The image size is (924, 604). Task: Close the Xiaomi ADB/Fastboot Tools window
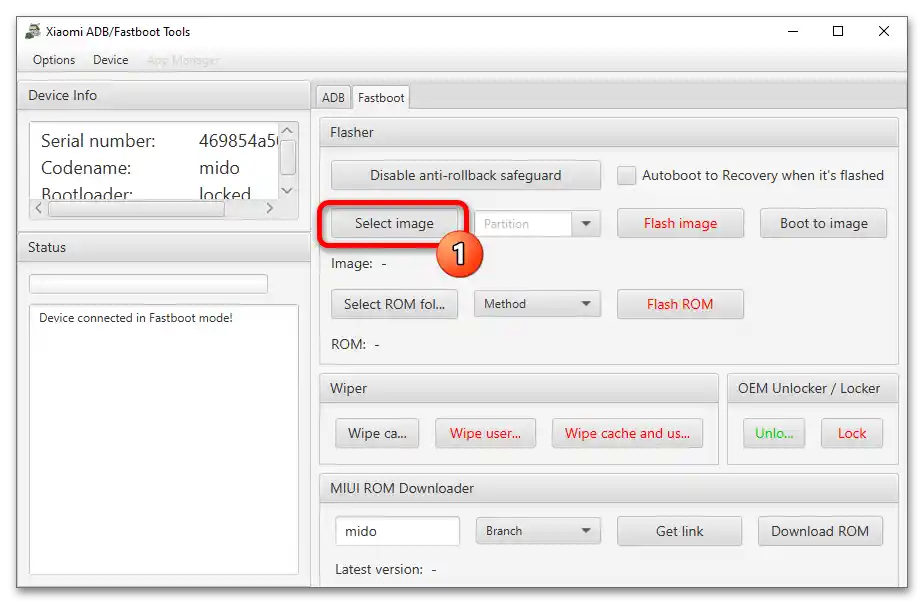click(884, 31)
